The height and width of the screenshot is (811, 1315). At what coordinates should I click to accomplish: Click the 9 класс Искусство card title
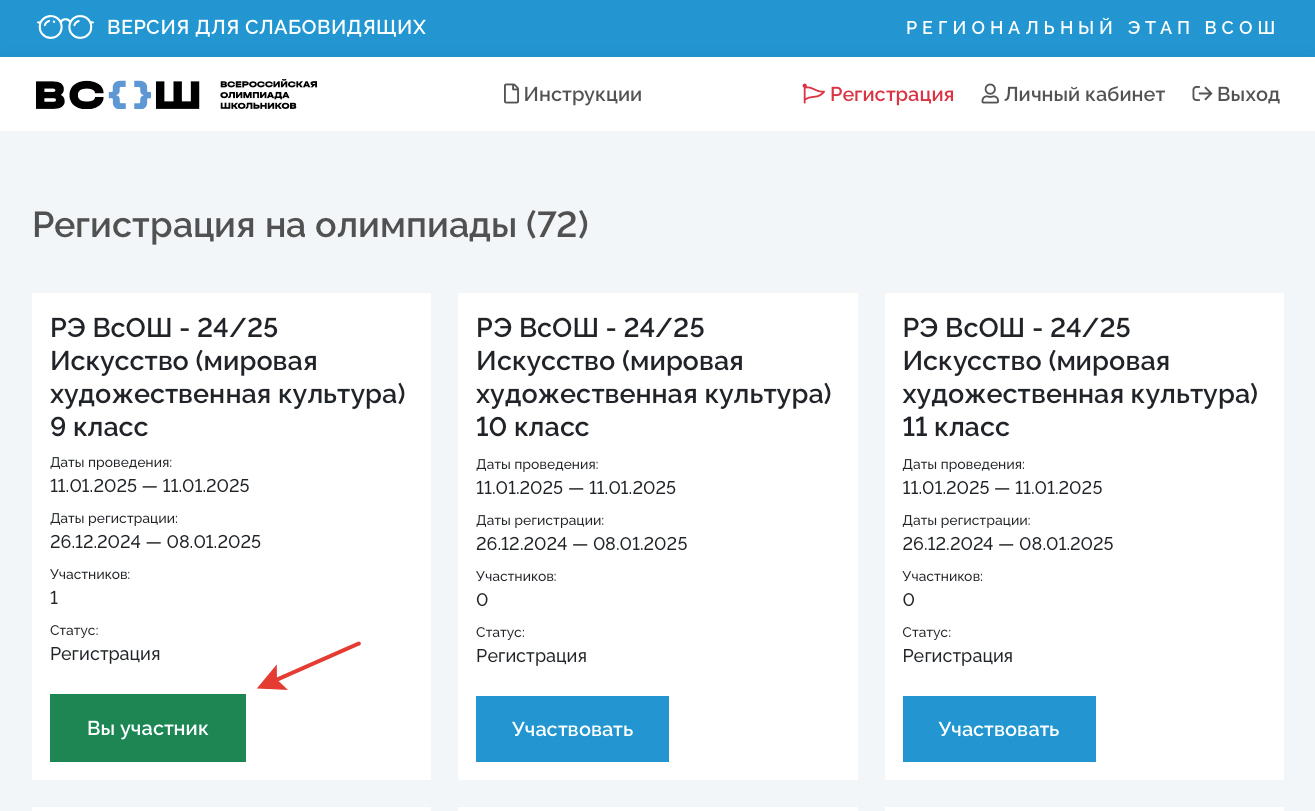click(x=227, y=377)
